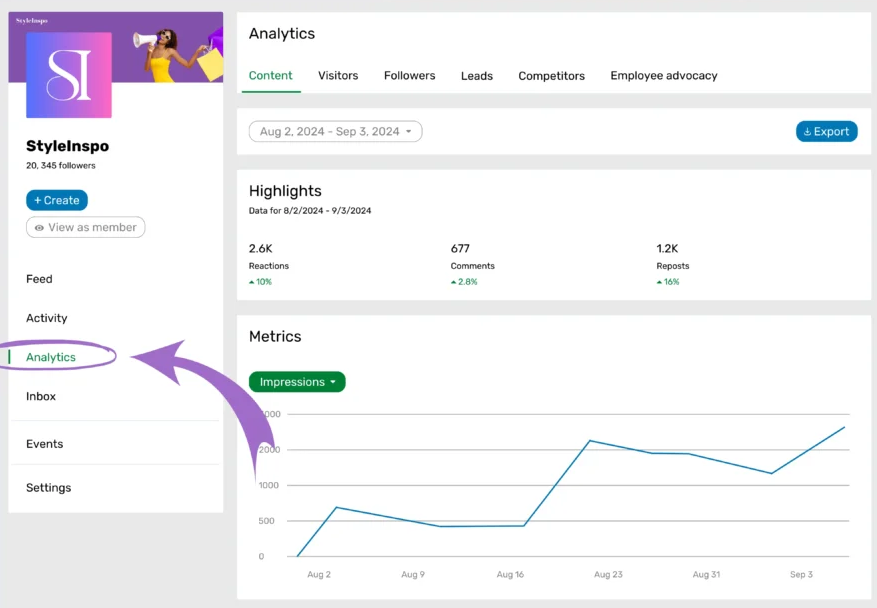The height and width of the screenshot is (608, 877).
Task: Switch to the Competitors tab
Action: click(551, 76)
